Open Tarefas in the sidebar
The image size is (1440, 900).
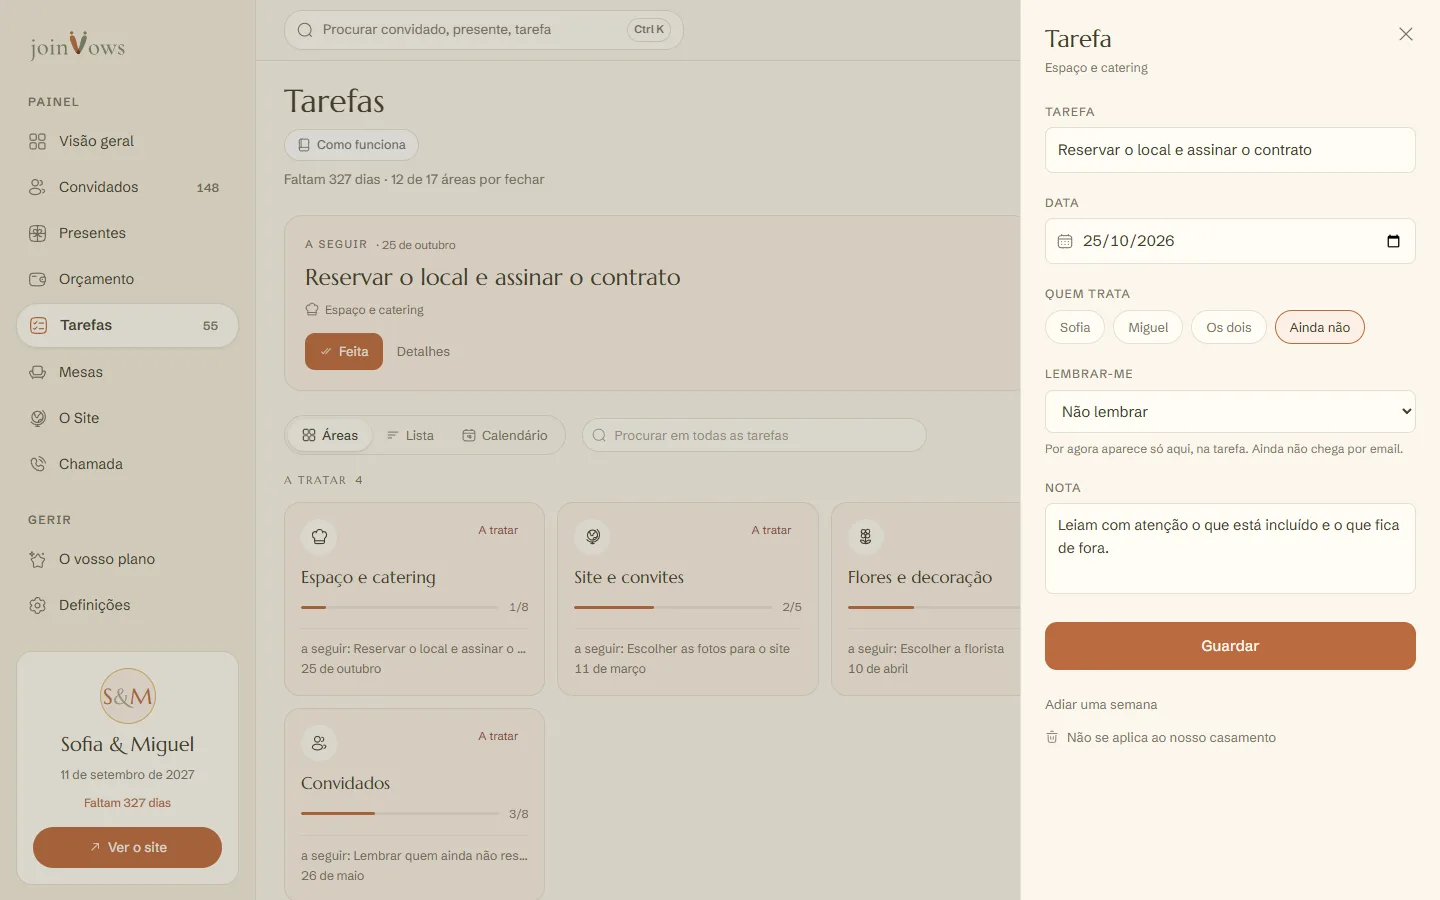(127, 325)
